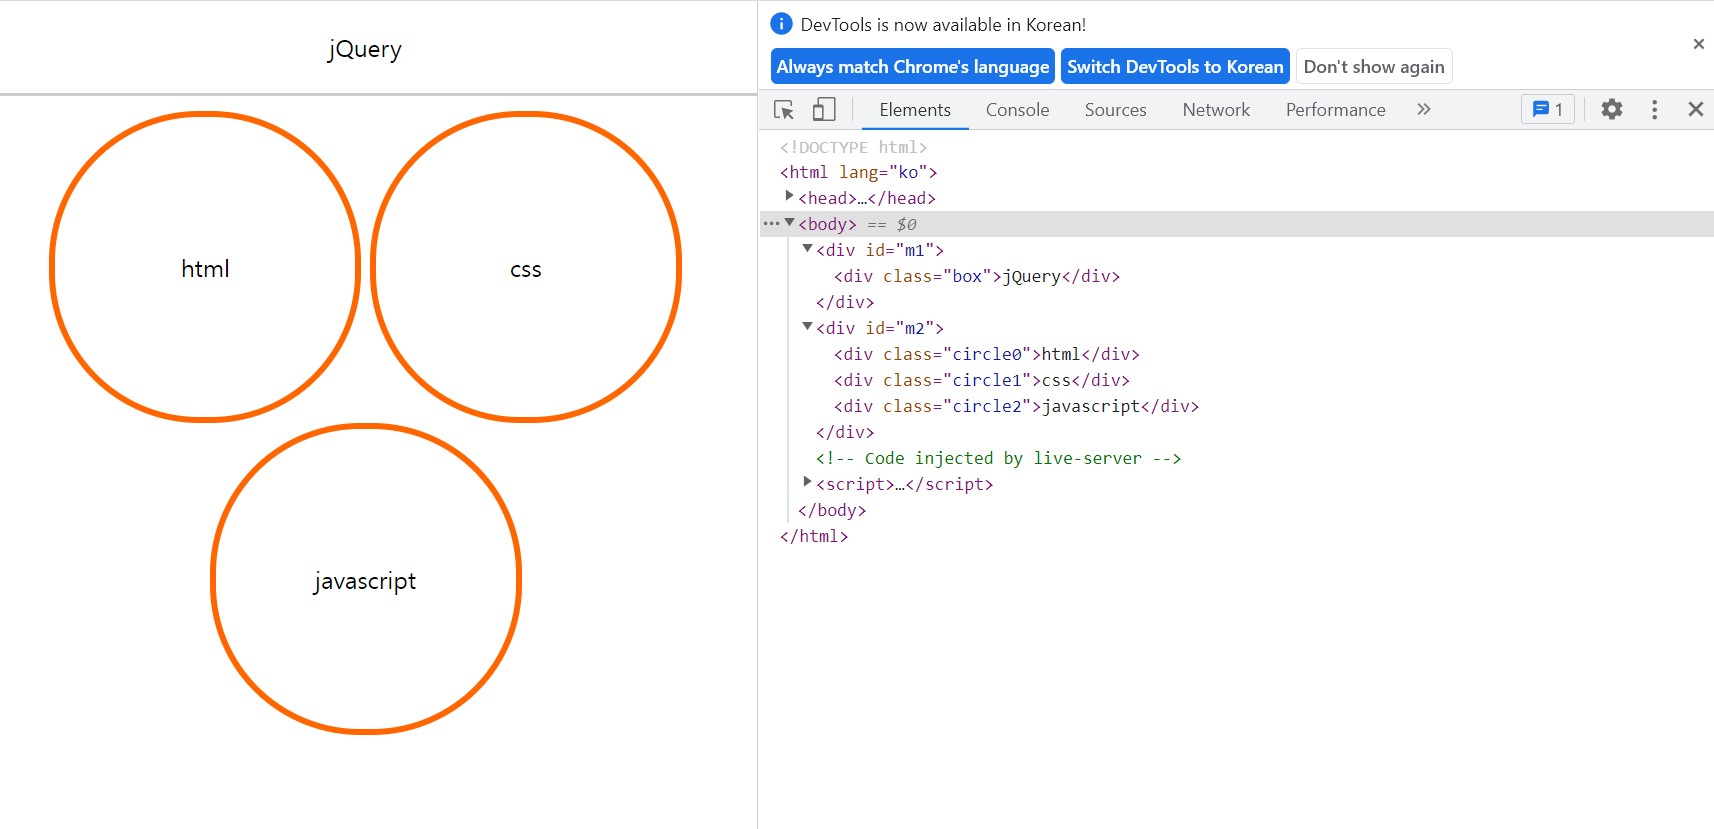Click Don't show again button
Screen dimensions: 1714x829
coord(1374,67)
